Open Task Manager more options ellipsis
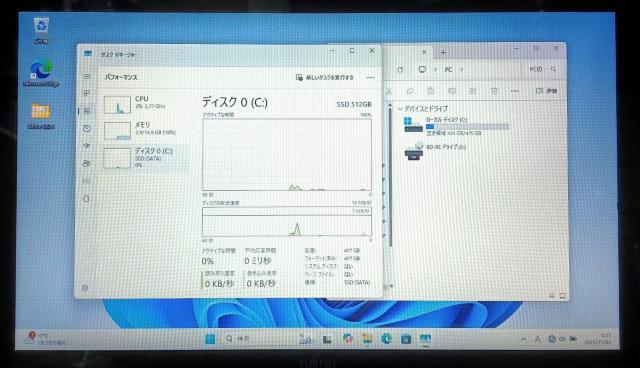 point(370,78)
